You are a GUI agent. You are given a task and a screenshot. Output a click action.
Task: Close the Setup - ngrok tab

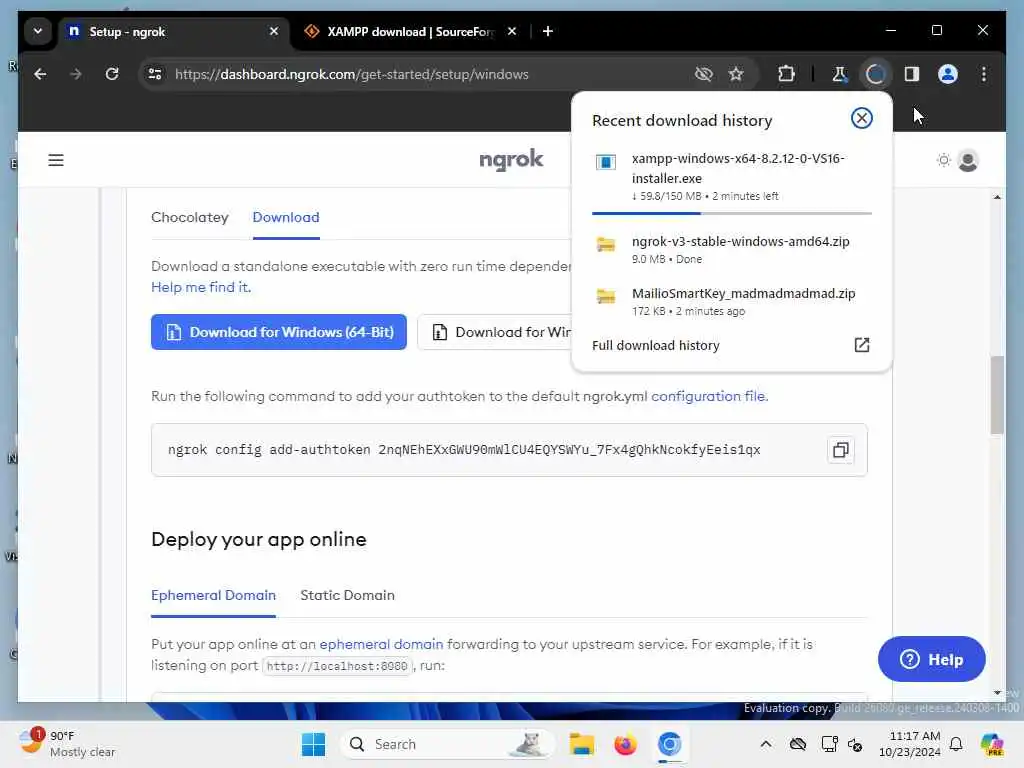pos(274,31)
